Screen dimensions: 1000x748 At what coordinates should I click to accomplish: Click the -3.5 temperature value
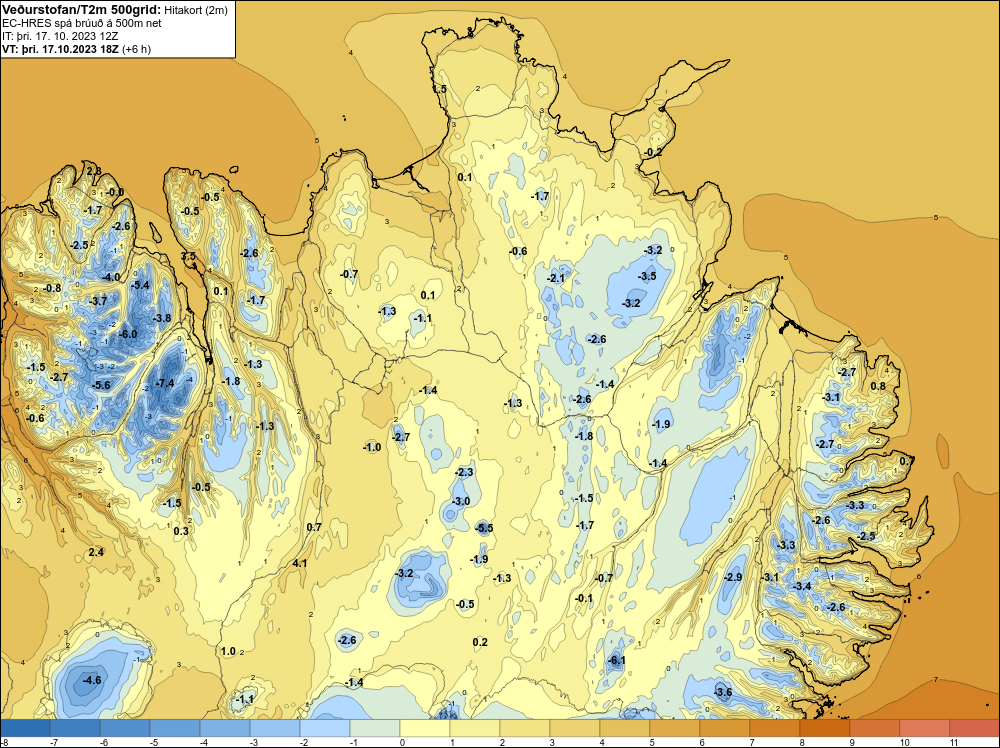click(647, 276)
